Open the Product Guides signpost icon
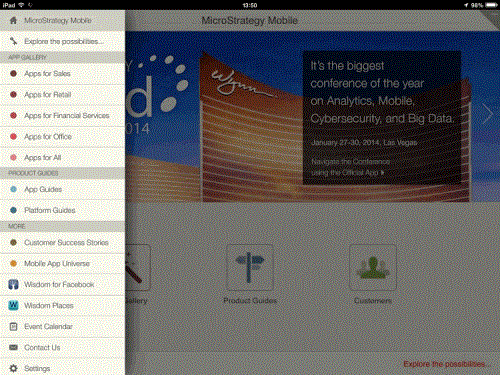The image size is (500, 375). pos(250,268)
